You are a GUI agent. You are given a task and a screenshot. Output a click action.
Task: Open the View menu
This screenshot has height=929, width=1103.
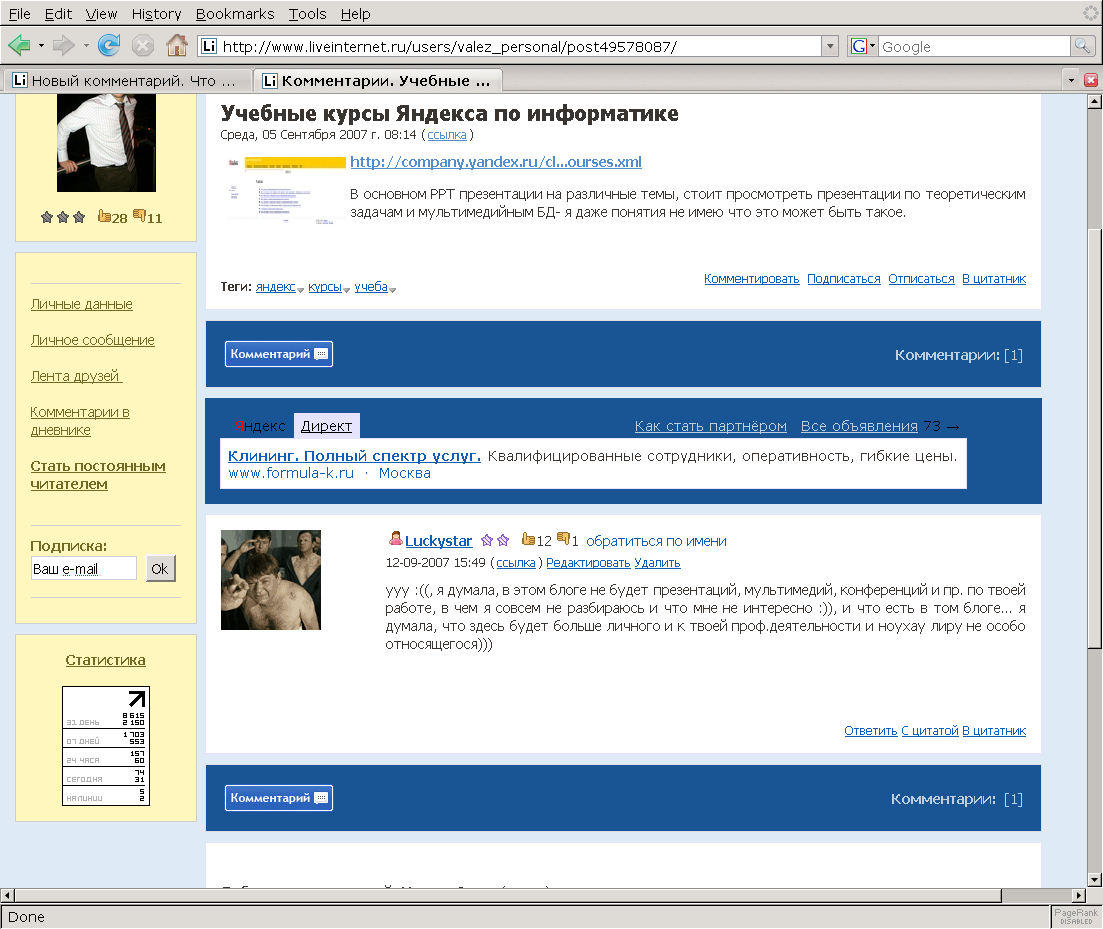(x=101, y=14)
